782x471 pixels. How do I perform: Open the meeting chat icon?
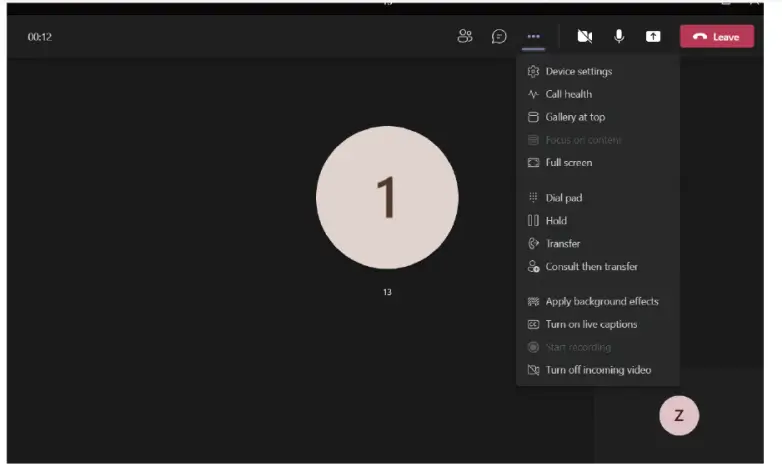click(499, 36)
